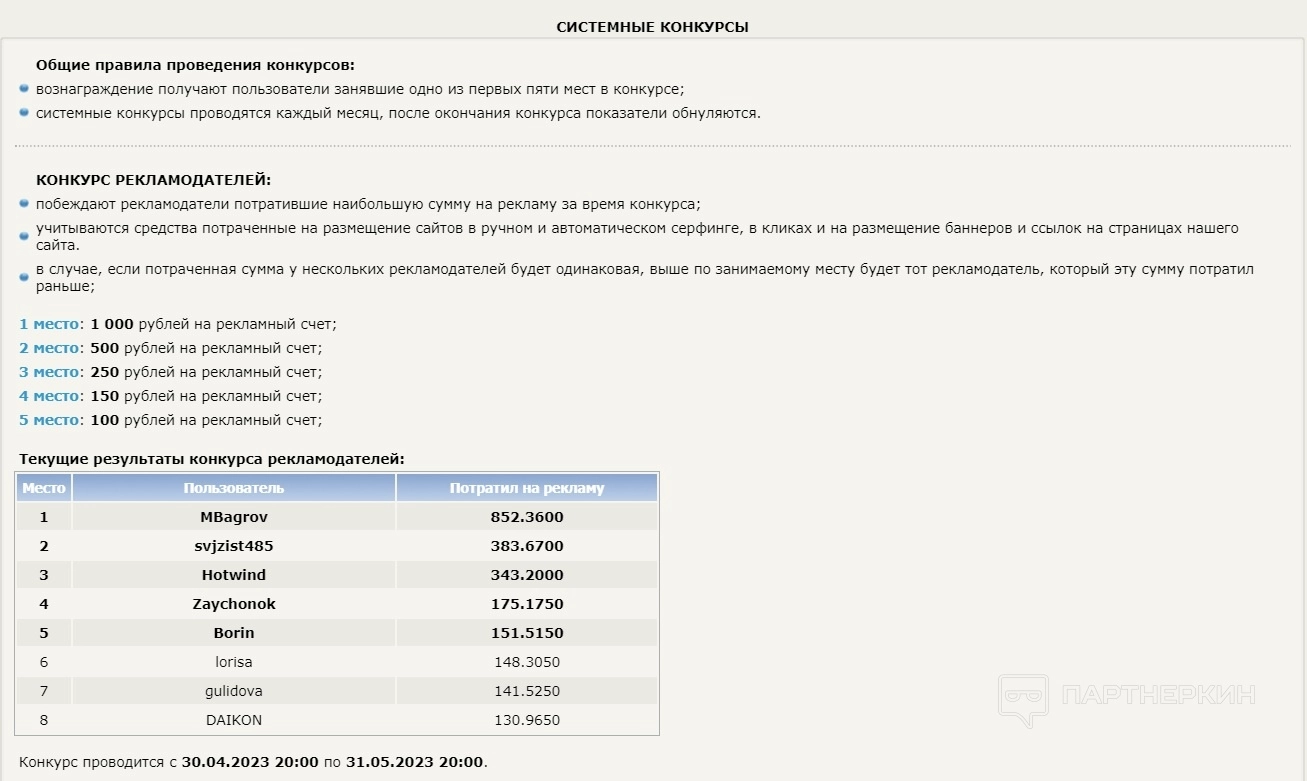Click the "Место" column header

pos(44,488)
